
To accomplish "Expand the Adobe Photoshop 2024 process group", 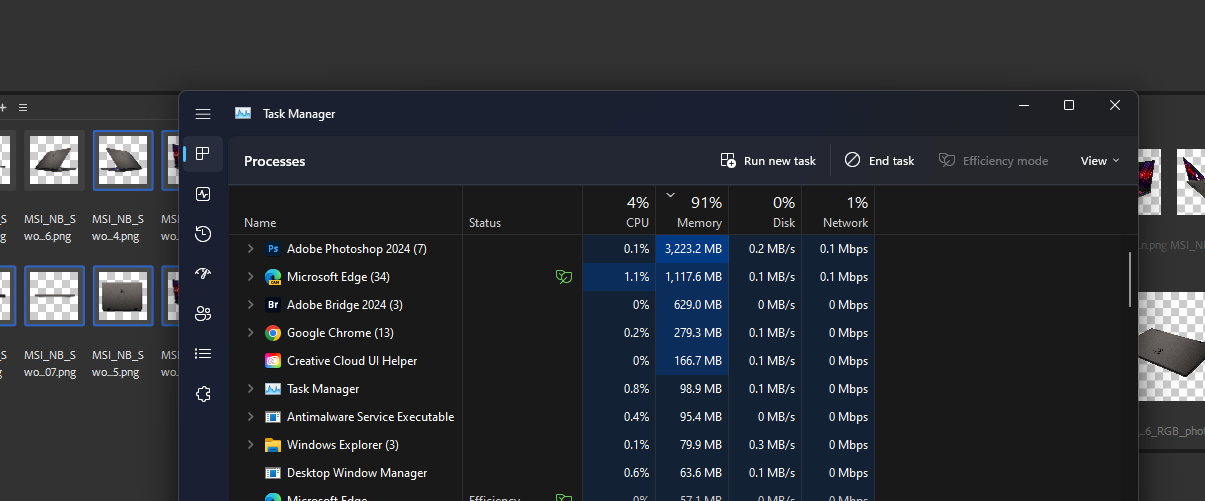I will (250, 249).
